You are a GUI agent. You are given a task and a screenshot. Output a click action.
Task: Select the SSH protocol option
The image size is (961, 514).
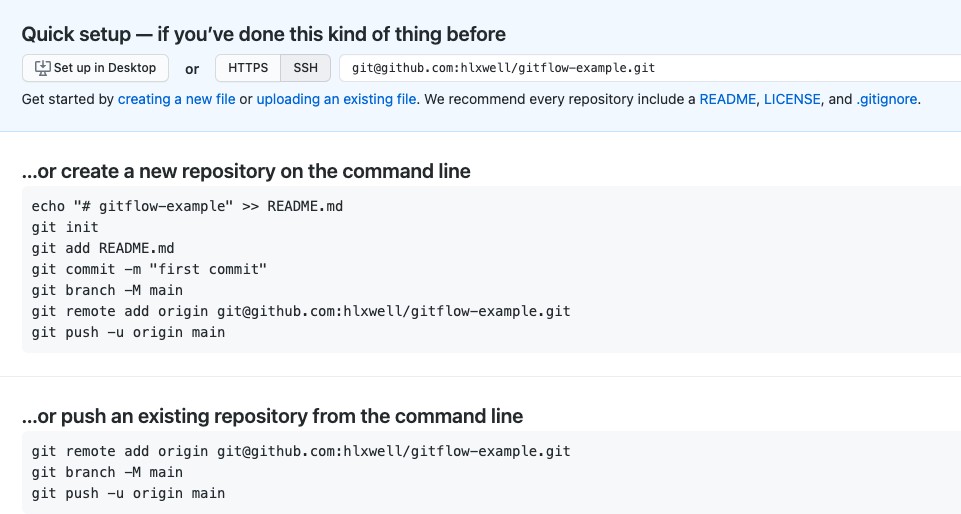[305, 68]
